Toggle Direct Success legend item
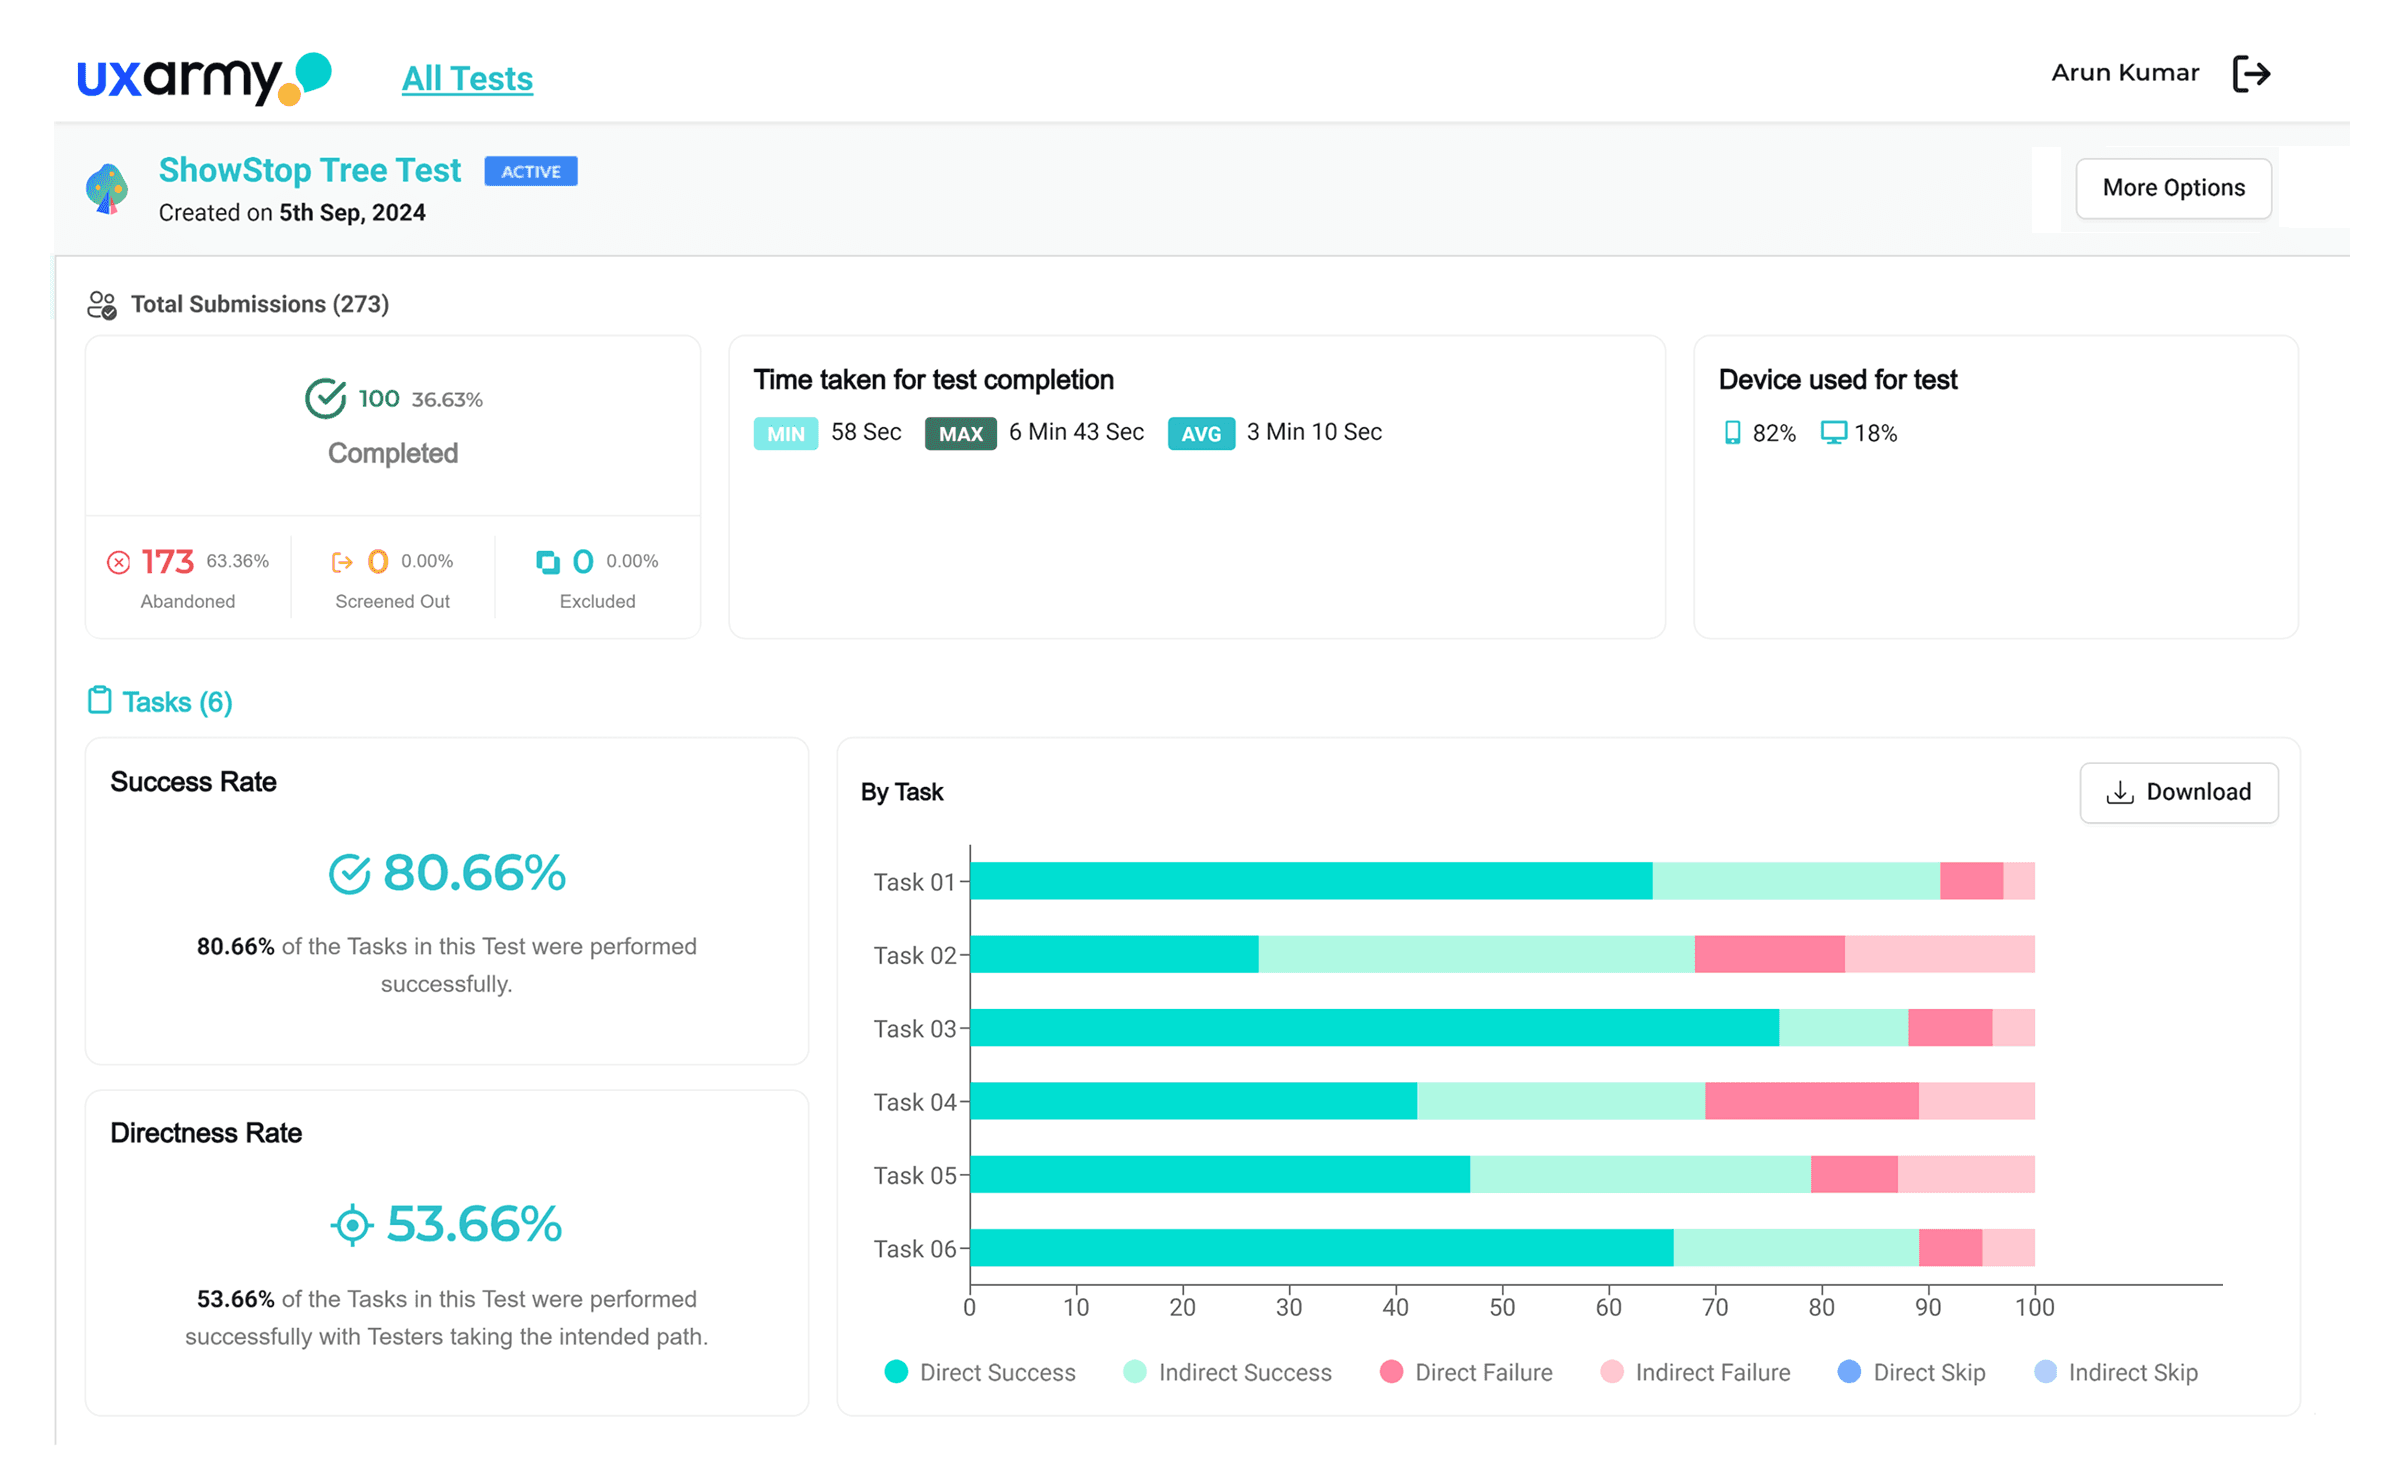2400x1460 pixels. pos(980,1372)
